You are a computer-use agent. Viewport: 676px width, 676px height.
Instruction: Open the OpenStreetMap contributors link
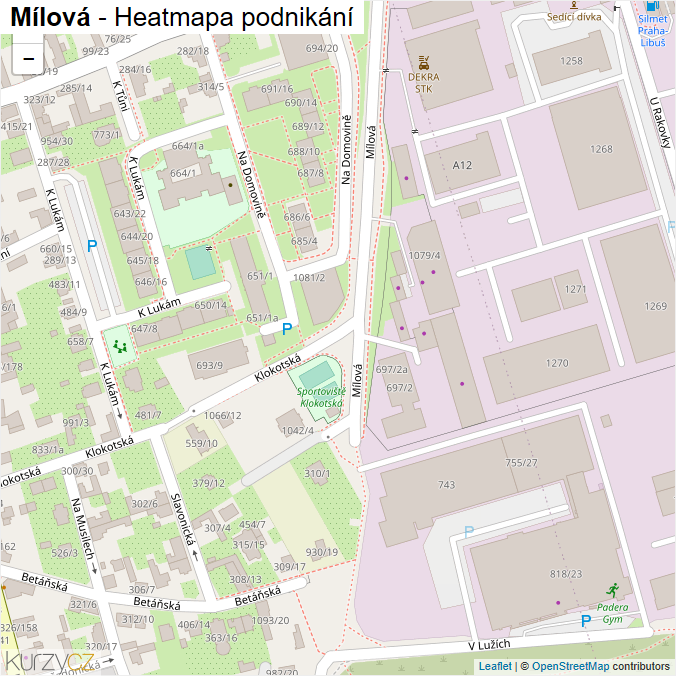click(601, 666)
